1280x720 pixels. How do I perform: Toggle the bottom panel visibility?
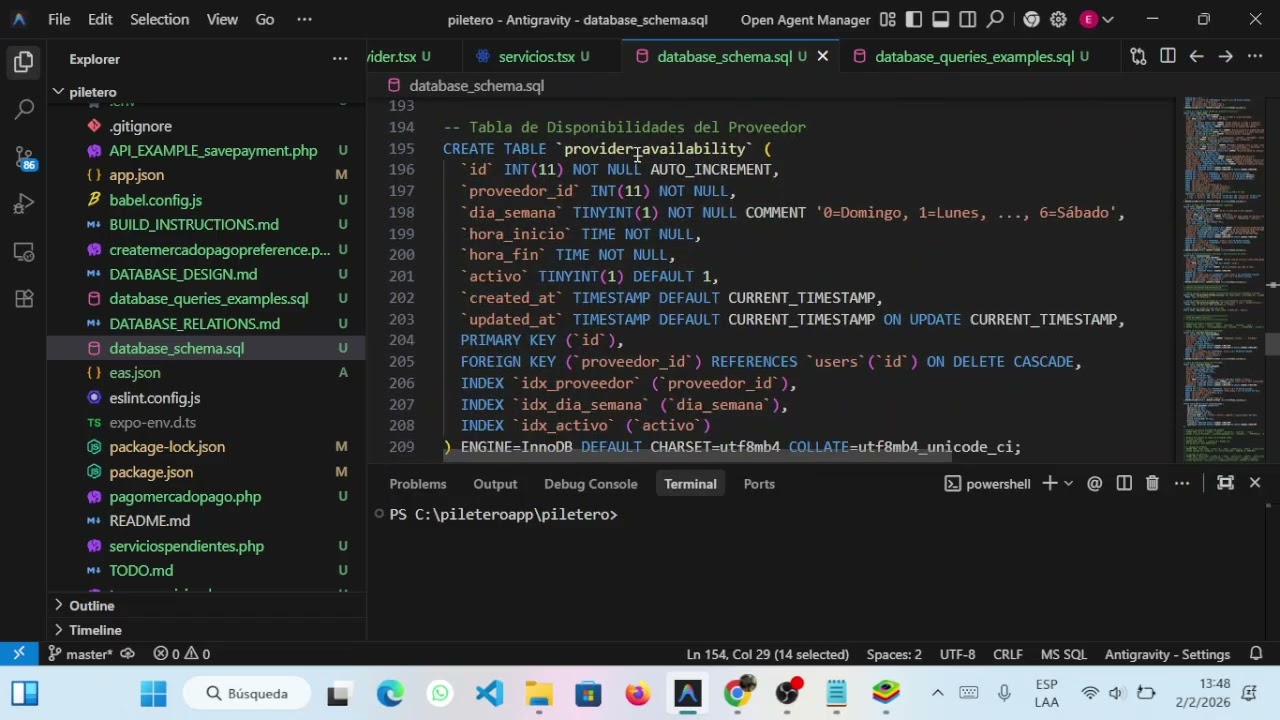click(x=941, y=19)
